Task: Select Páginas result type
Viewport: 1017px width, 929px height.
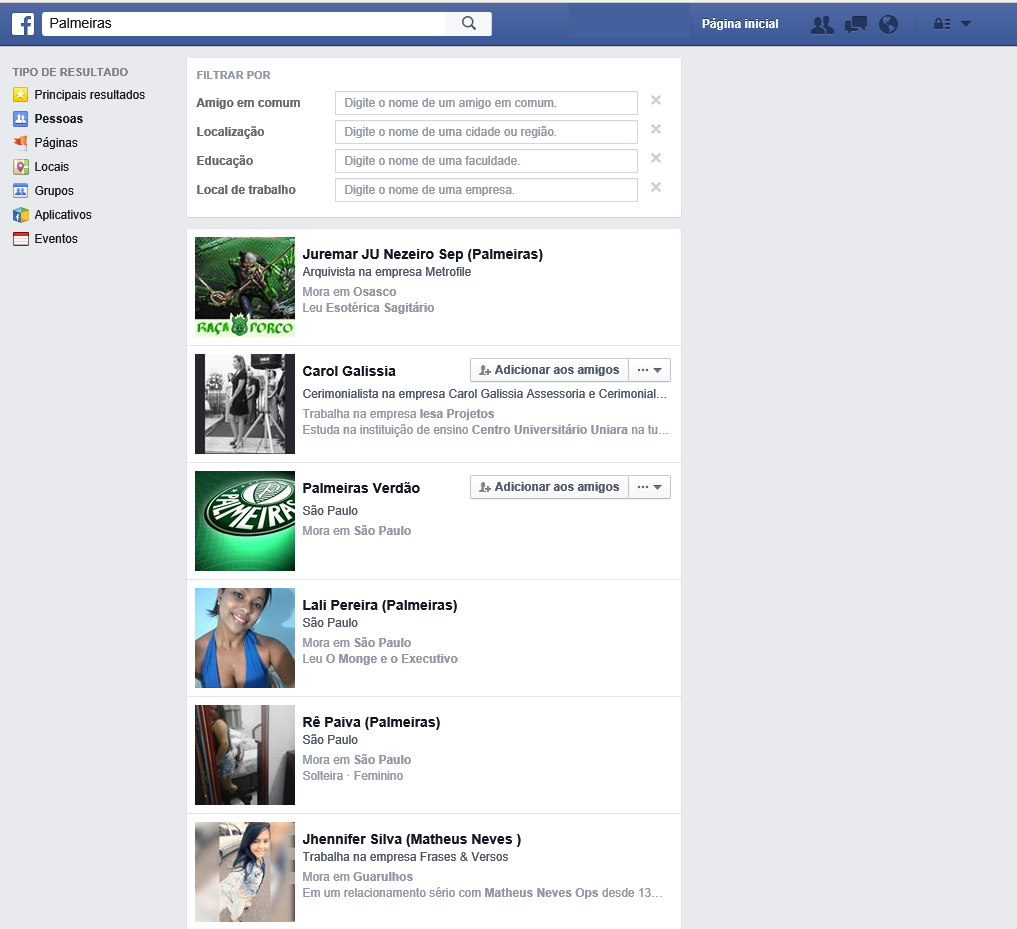Action: (56, 143)
